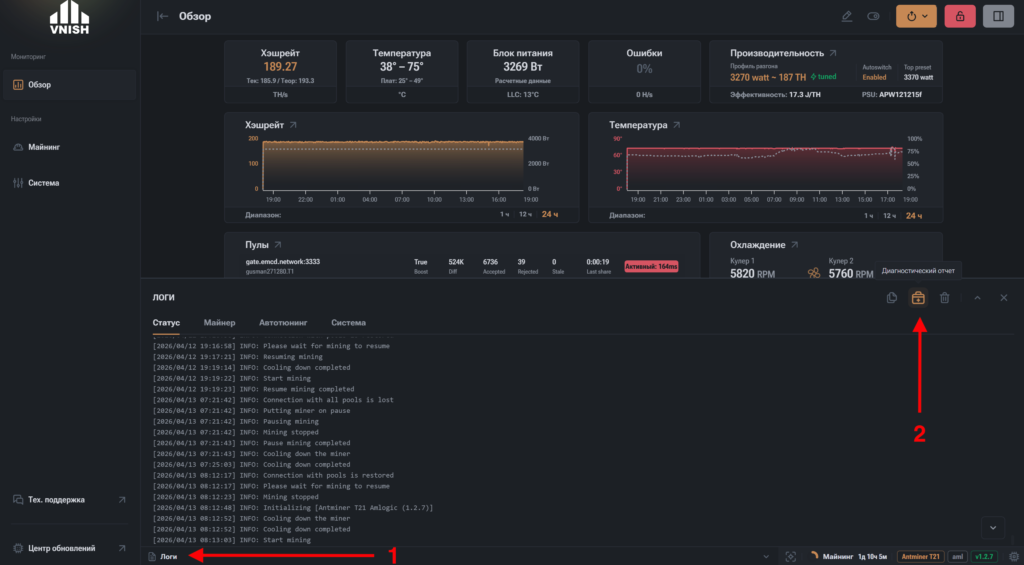Toggle the side panel layout button
This screenshot has width=1024, height=565.
pos(998,16)
